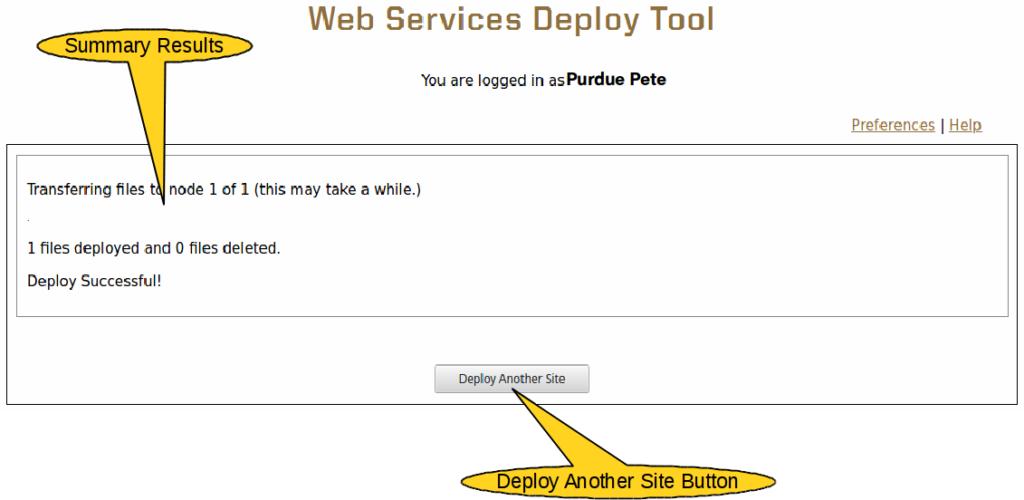Open the Preferences link
Image resolution: width=1024 pixels, height=500 pixels.
(x=893, y=125)
